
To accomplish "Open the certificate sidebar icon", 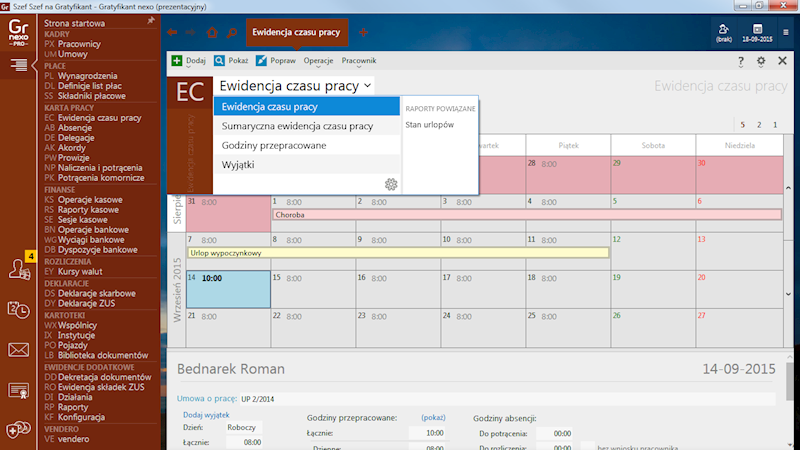I will [18, 391].
